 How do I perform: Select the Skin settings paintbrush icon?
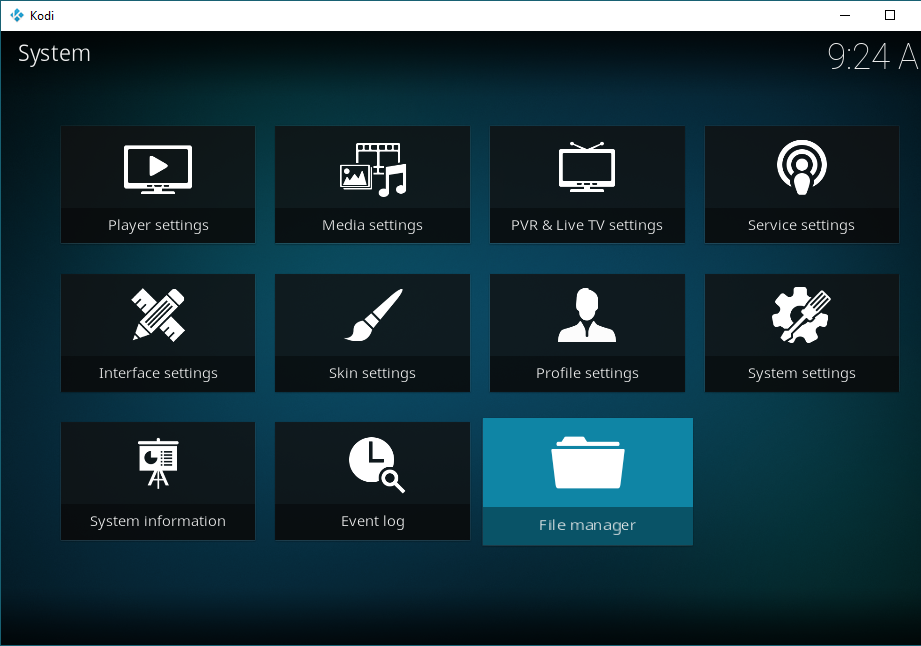coord(372,315)
